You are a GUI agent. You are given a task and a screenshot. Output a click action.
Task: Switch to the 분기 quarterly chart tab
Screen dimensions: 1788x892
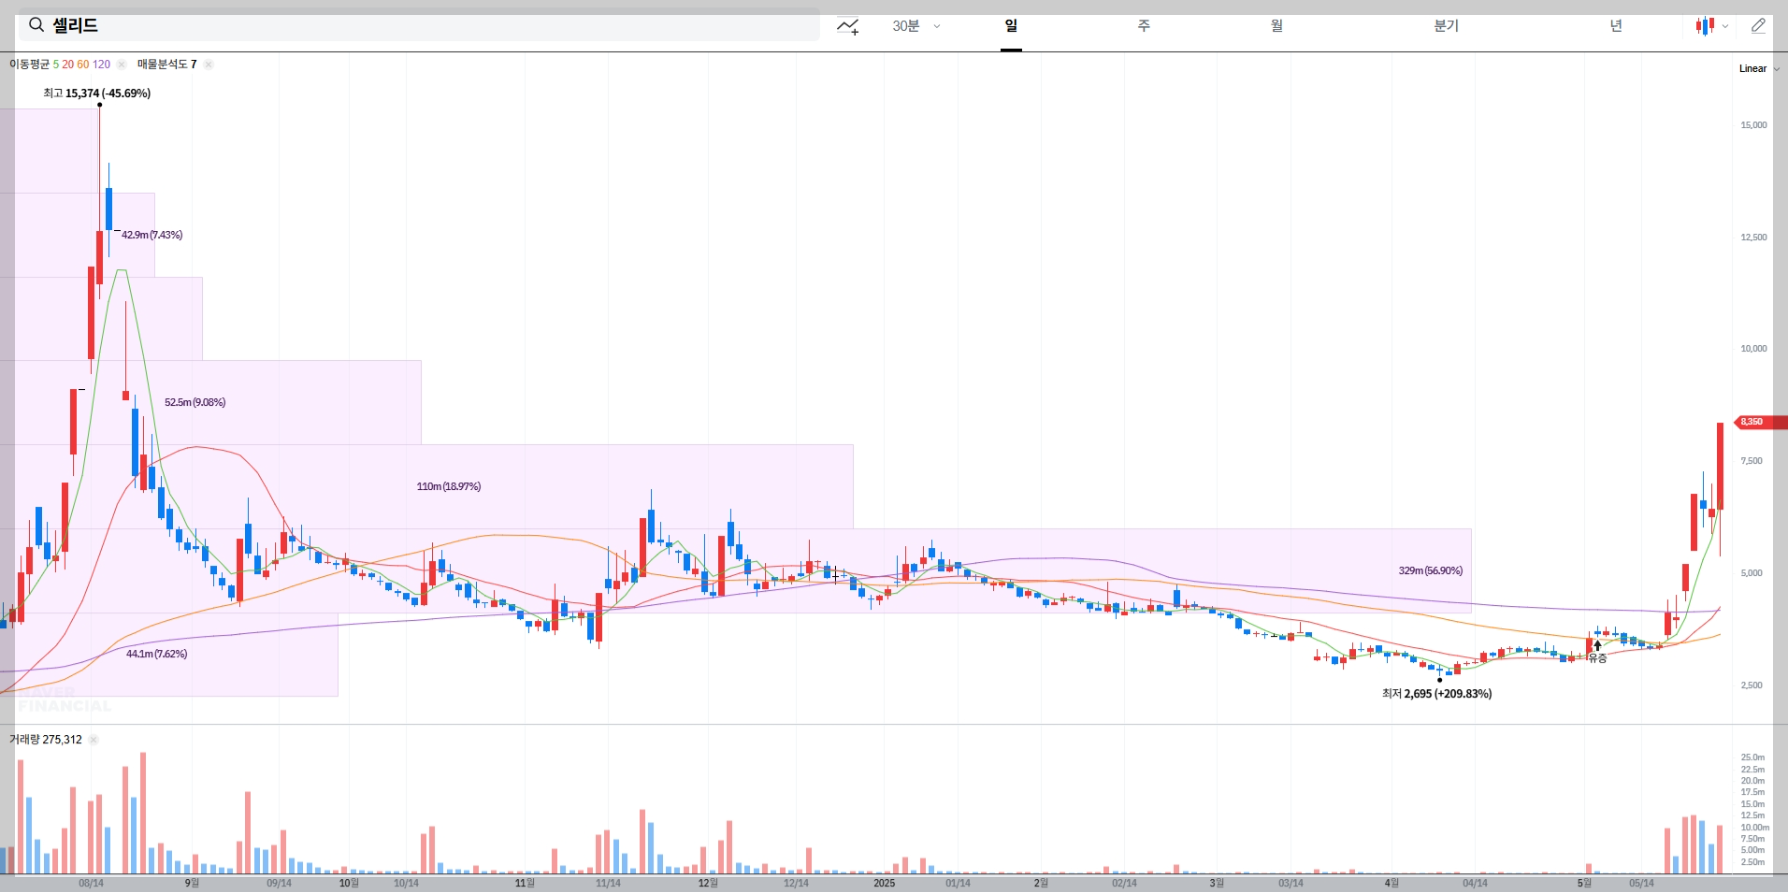point(1446,26)
